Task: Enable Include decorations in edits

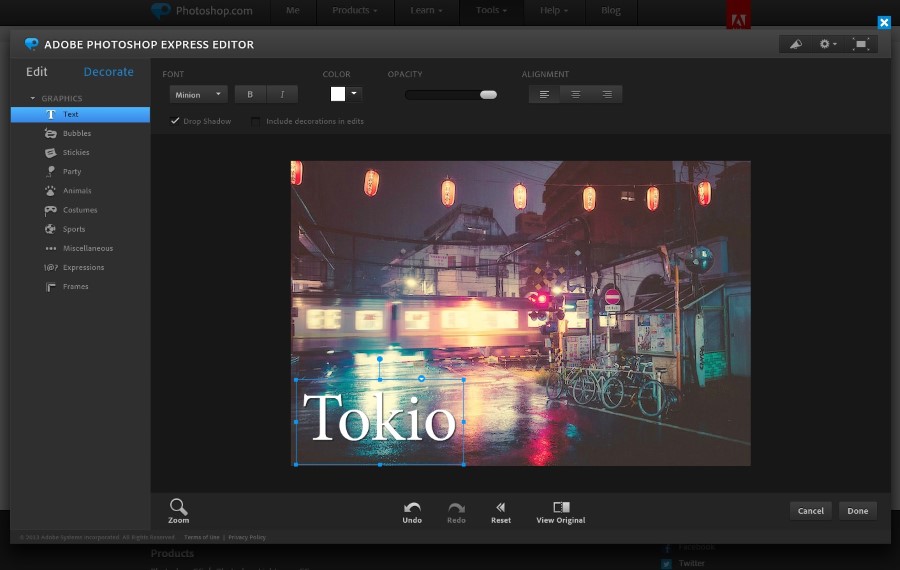Action: (x=256, y=121)
